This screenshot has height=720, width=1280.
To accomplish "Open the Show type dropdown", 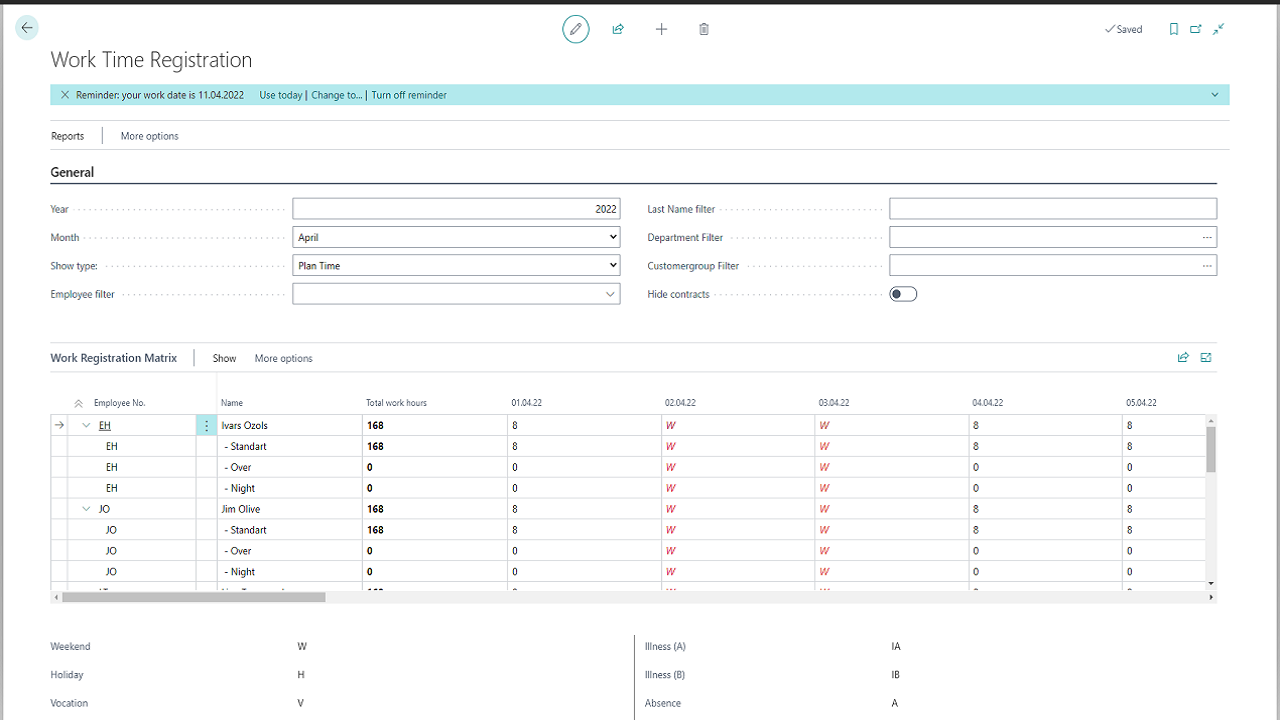I will click(x=456, y=266).
